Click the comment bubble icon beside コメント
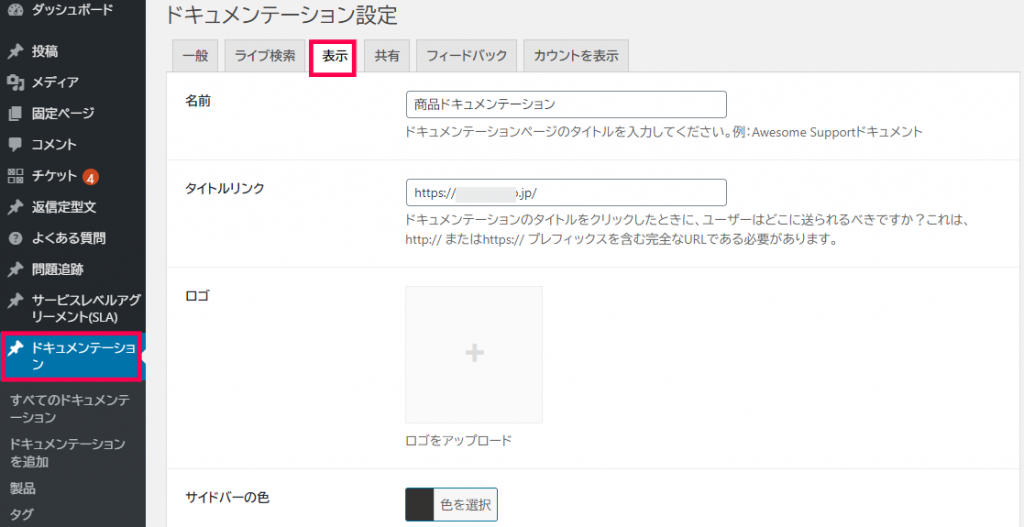This screenshot has height=527, width=1024. tap(15, 145)
